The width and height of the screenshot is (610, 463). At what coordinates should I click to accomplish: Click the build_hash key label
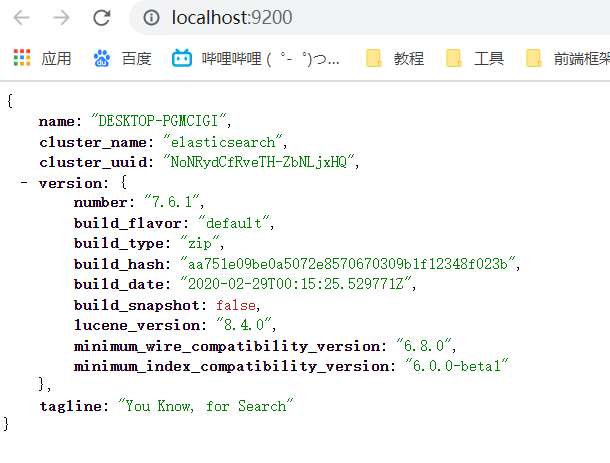pos(119,264)
